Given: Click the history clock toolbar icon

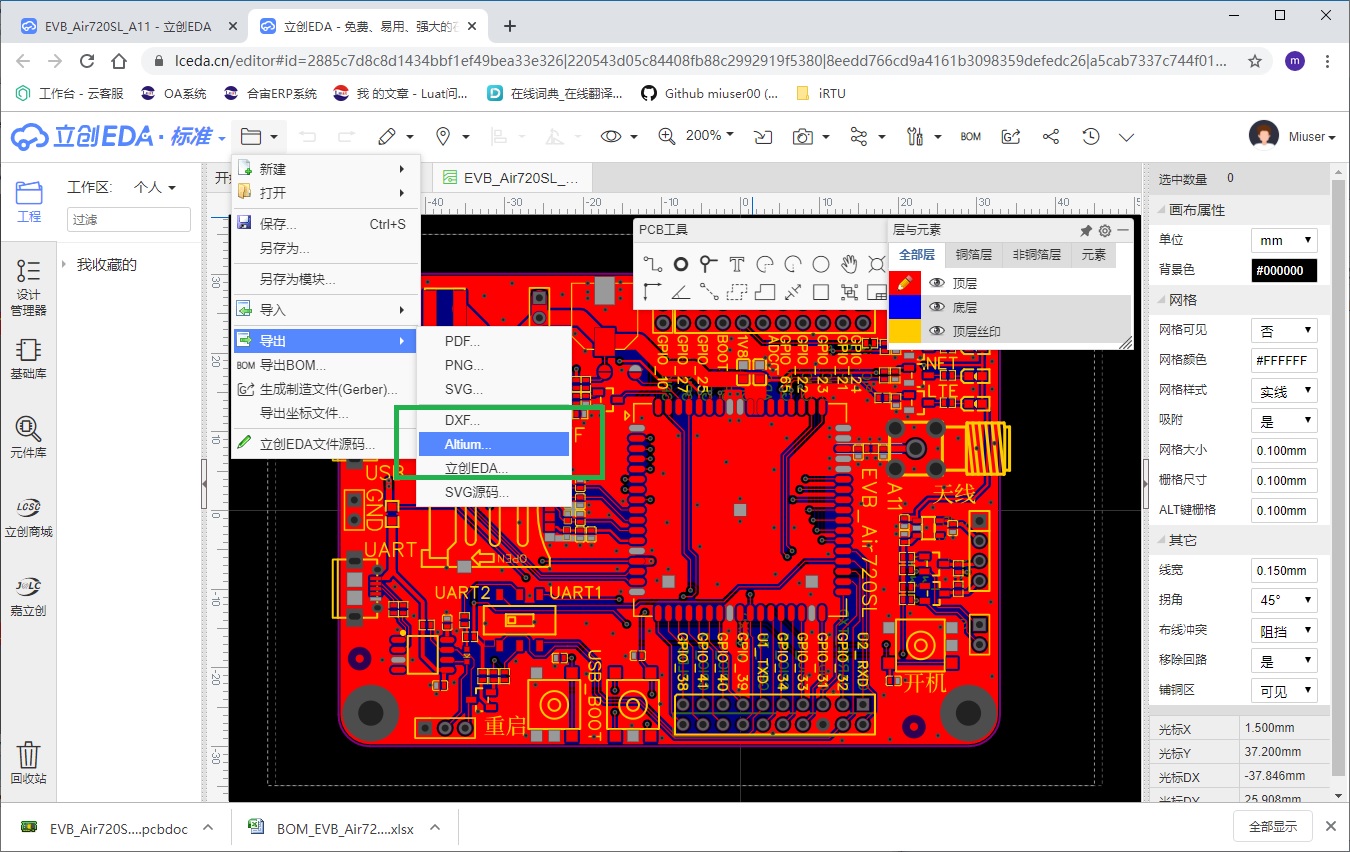Looking at the screenshot, I should (x=1091, y=136).
